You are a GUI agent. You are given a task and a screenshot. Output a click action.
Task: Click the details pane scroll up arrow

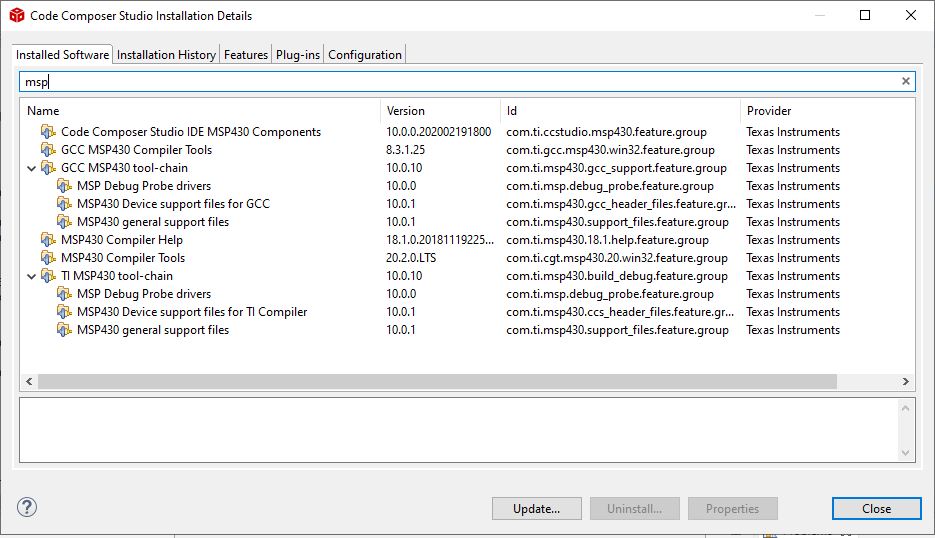[905, 409]
